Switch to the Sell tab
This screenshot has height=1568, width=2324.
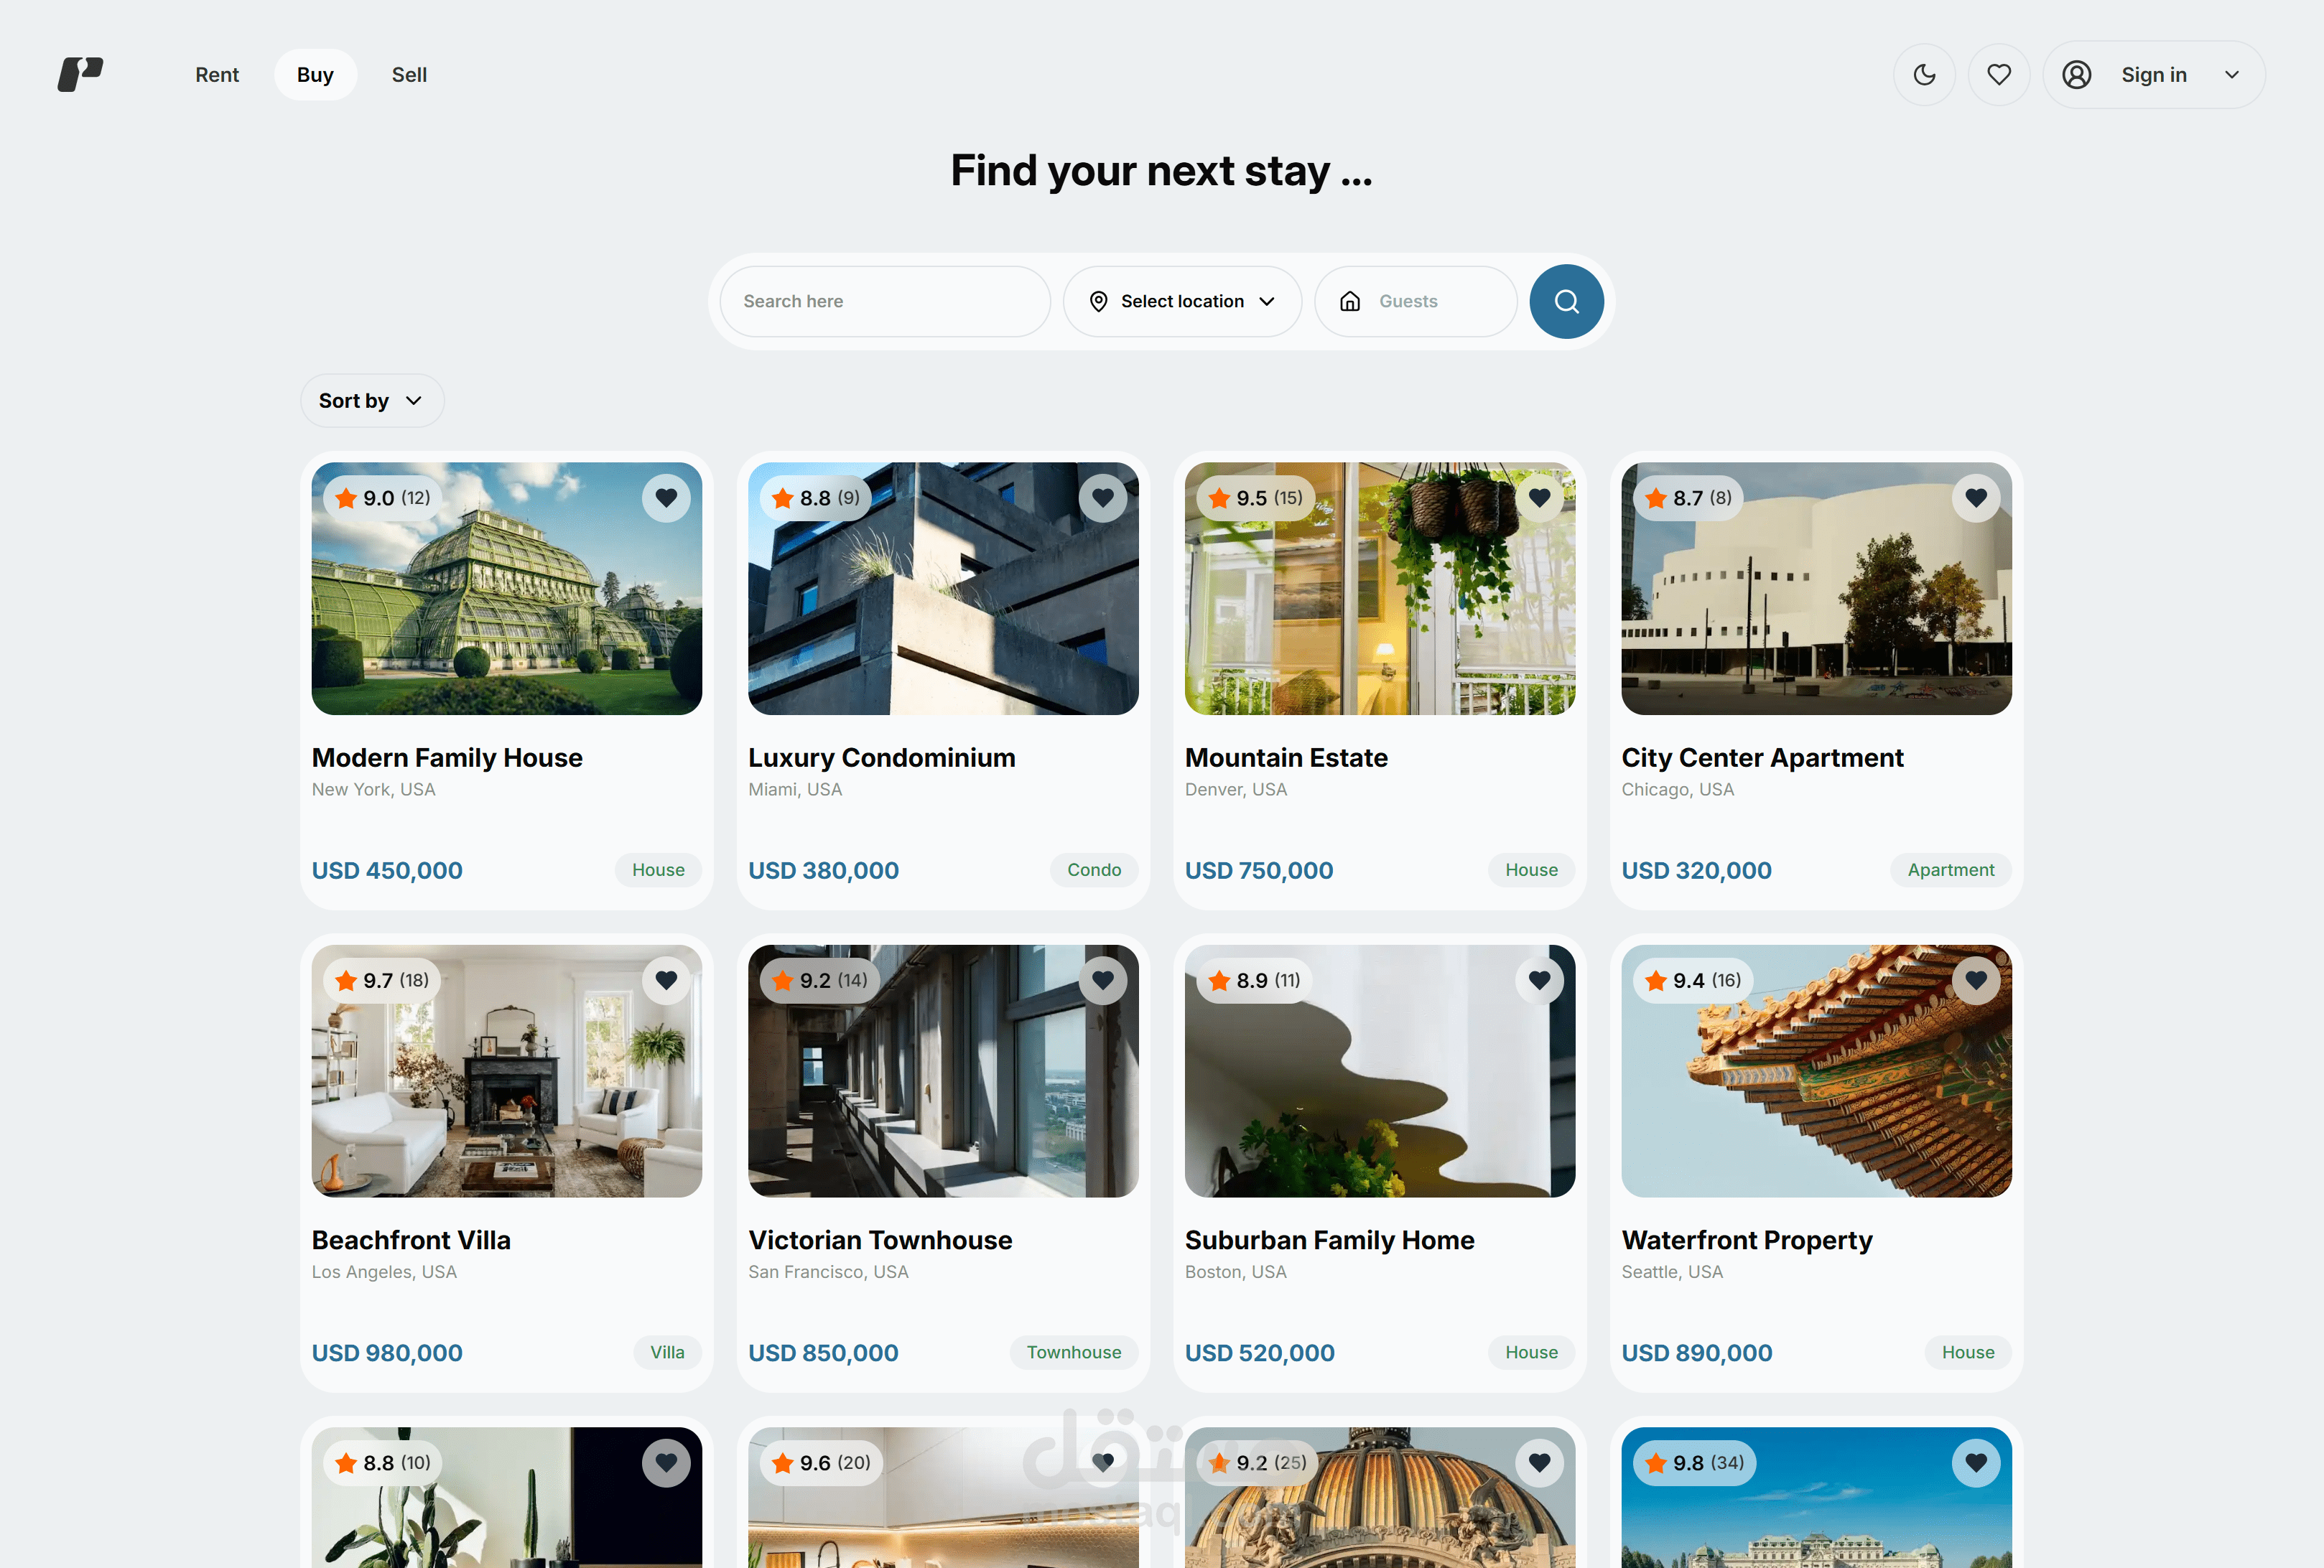coord(409,75)
